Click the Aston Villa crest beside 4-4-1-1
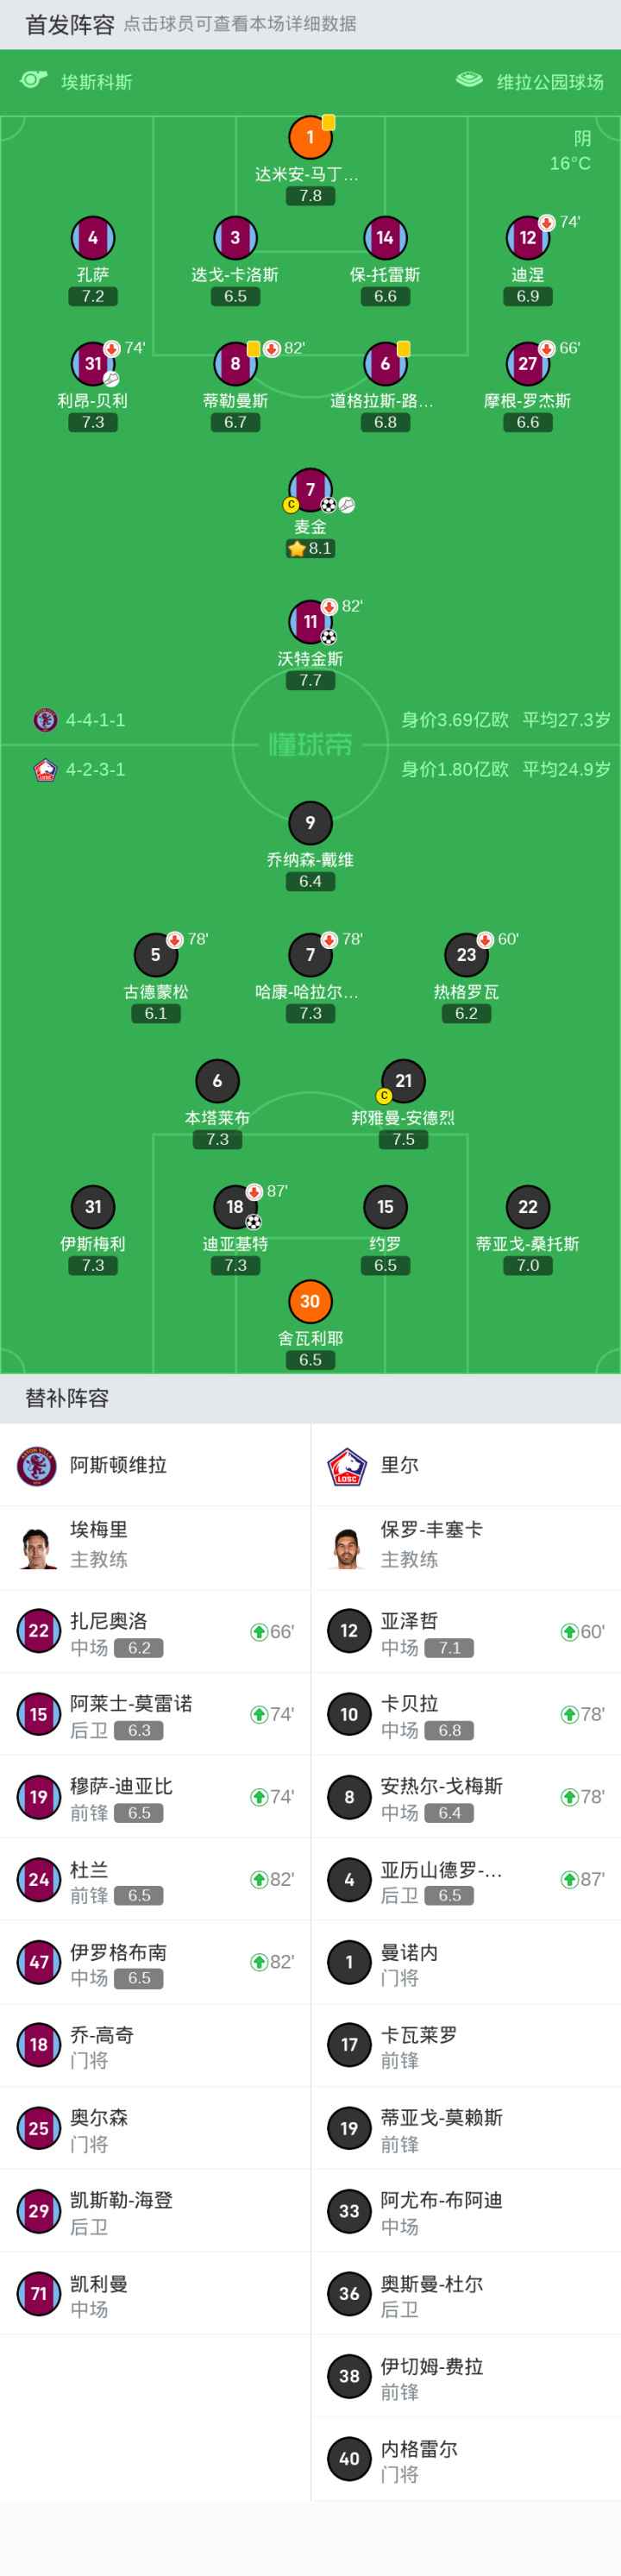Screen dimensions: 621x2576 point(45,720)
